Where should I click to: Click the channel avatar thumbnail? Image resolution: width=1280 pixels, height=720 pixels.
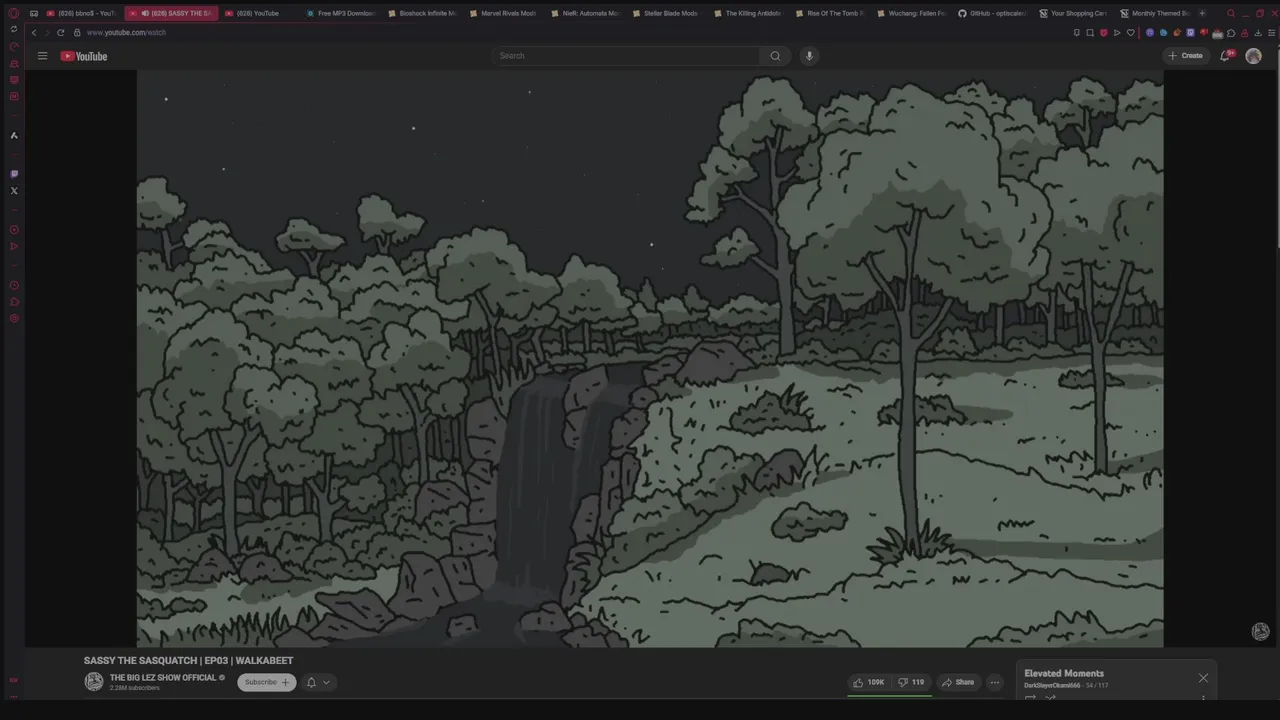[94, 682]
